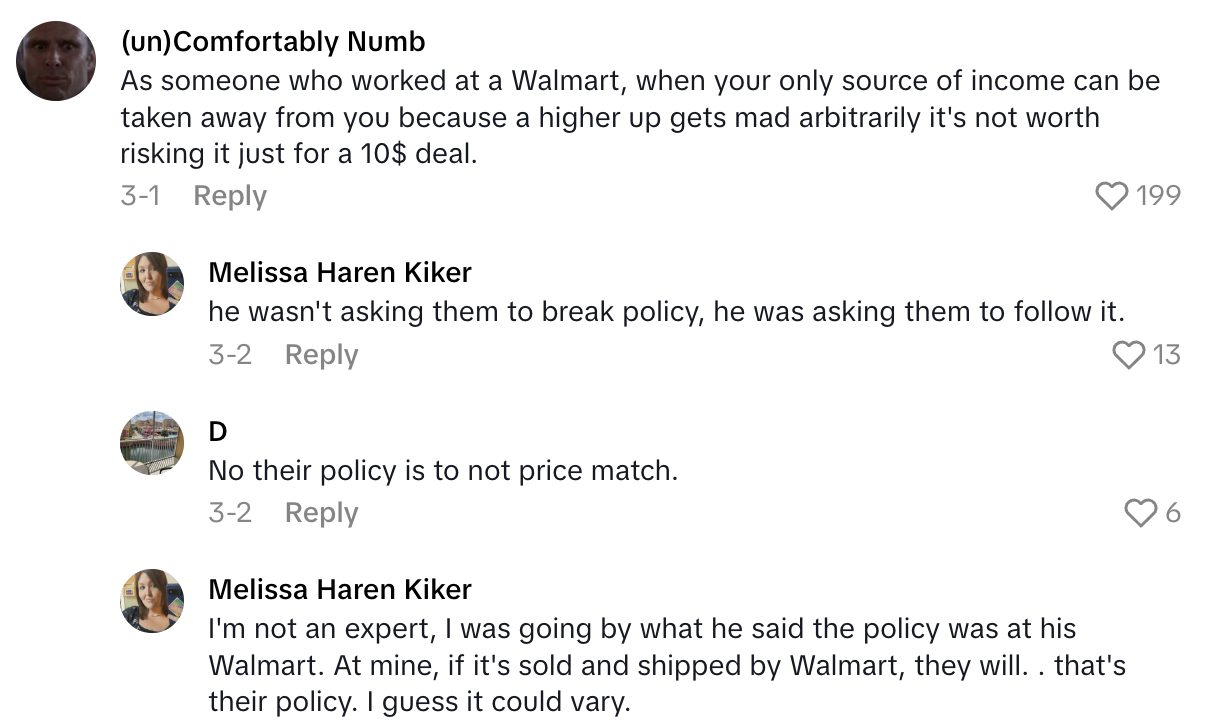The height and width of the screenshot is (726, 1214).
Task: View Melissa Haren Kiker's avatar
Action: click(152, 283)
